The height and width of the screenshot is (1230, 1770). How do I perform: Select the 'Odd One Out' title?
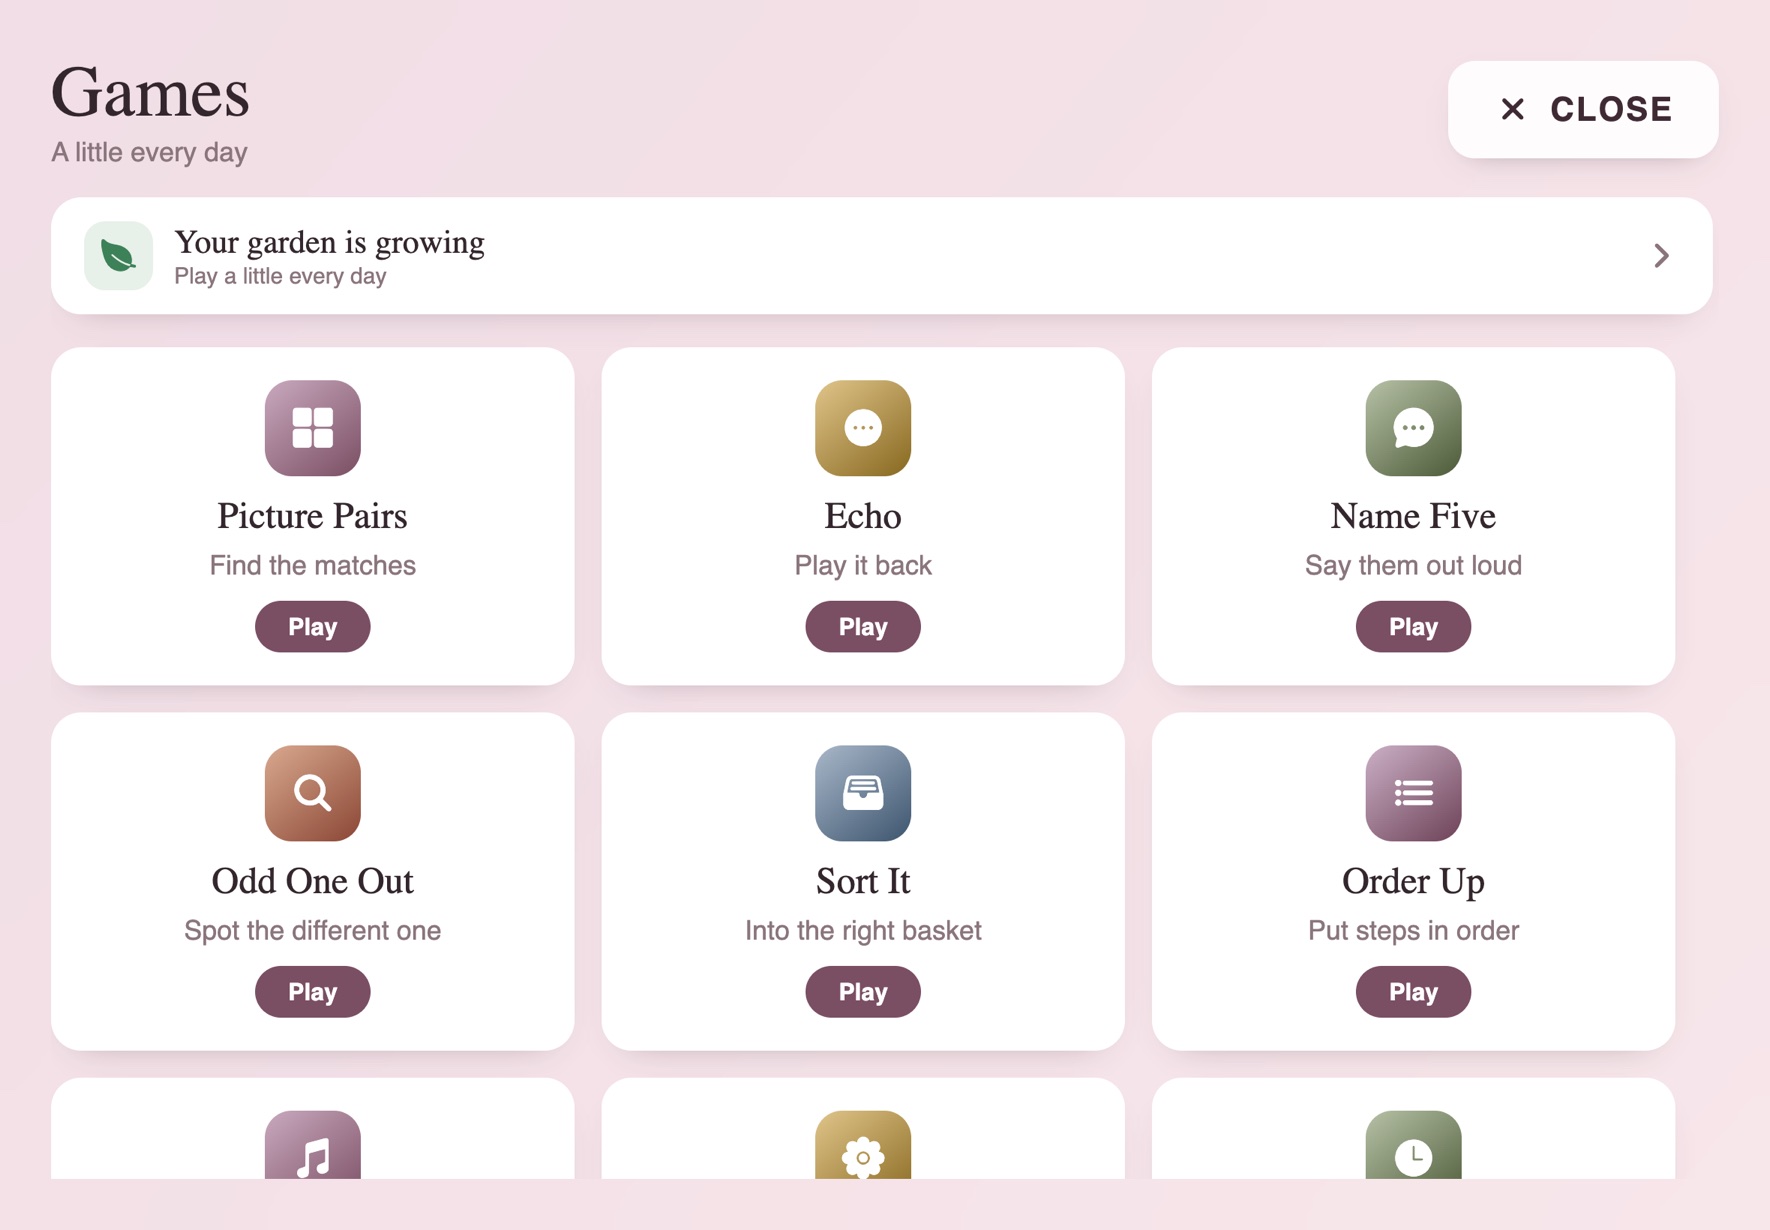coord(312,881)
